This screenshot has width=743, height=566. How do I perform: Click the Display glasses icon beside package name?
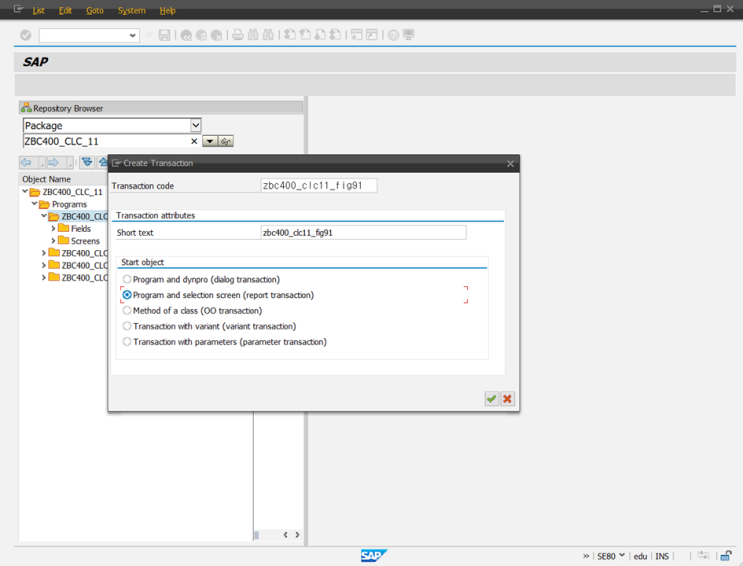click(226, 142)
